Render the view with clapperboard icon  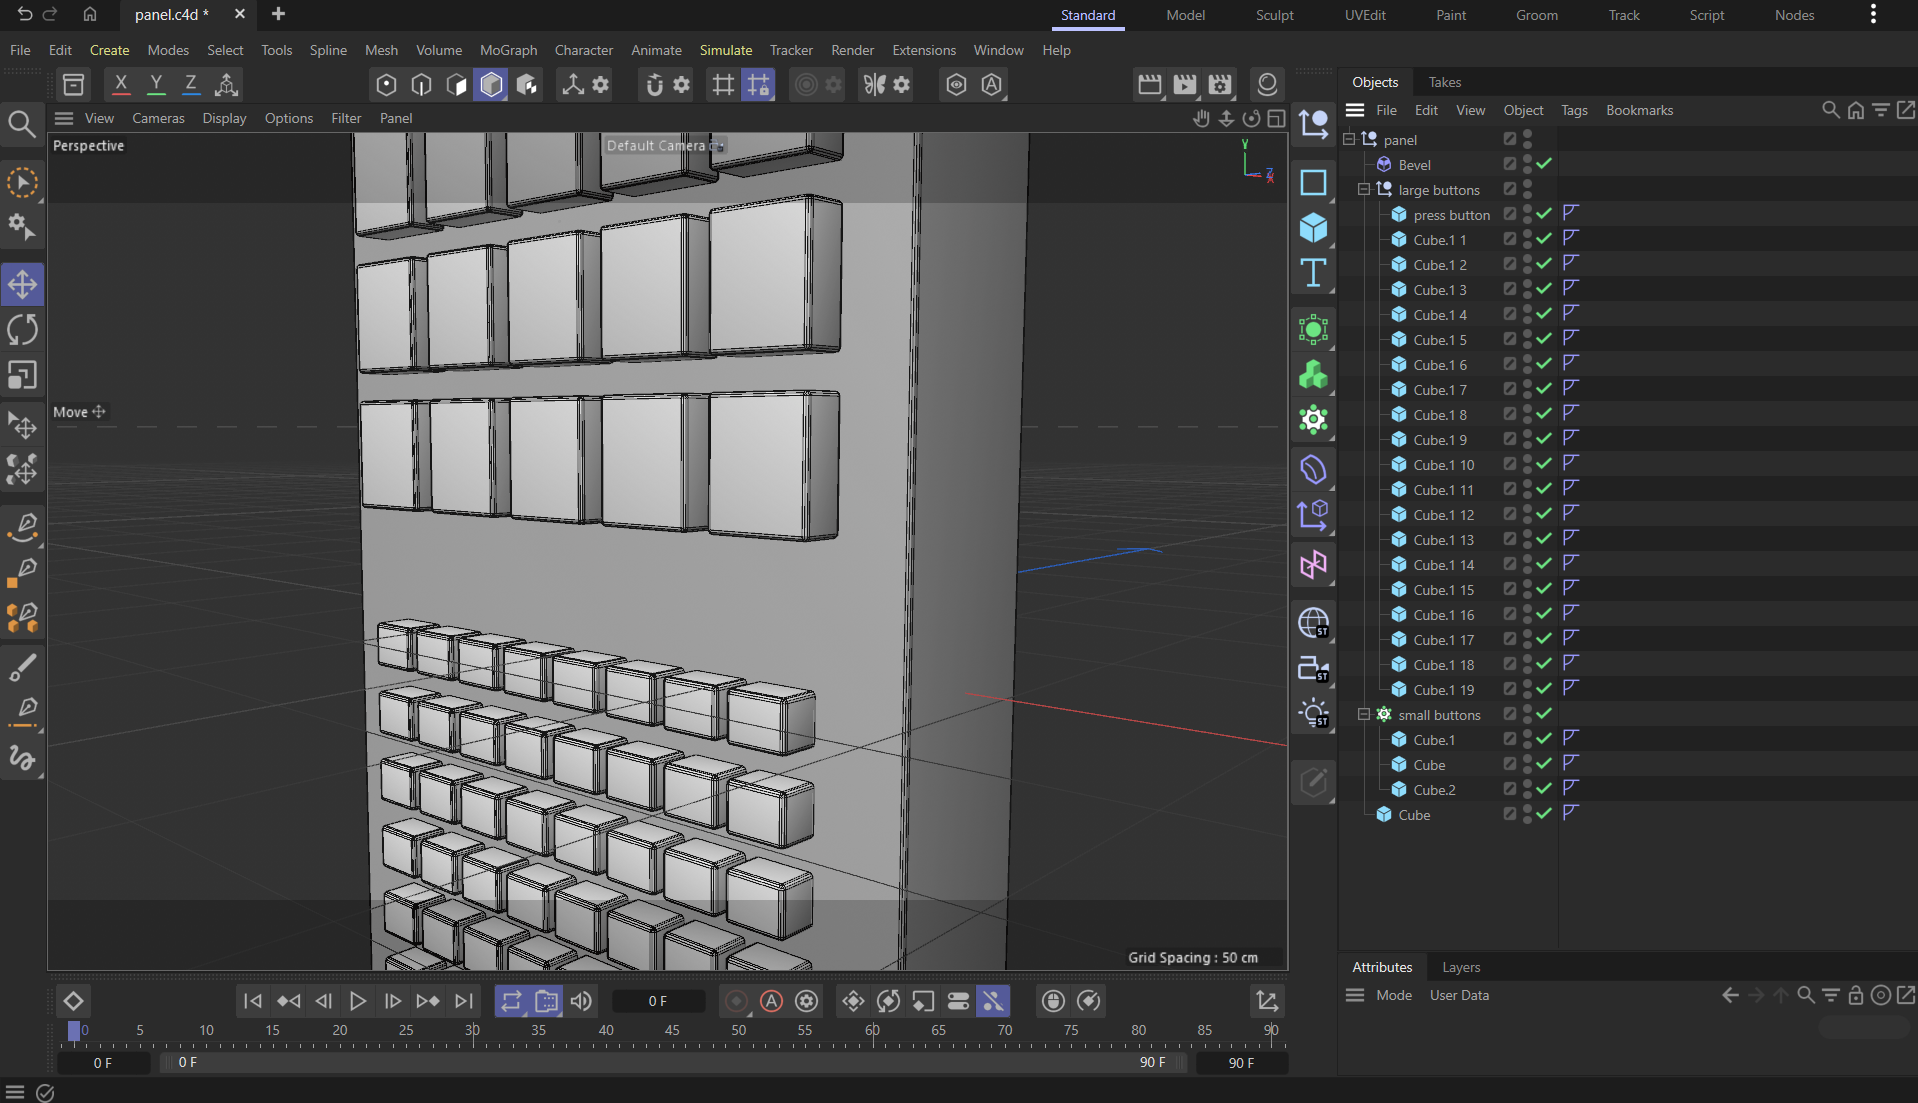click(x=1150, y=85)
